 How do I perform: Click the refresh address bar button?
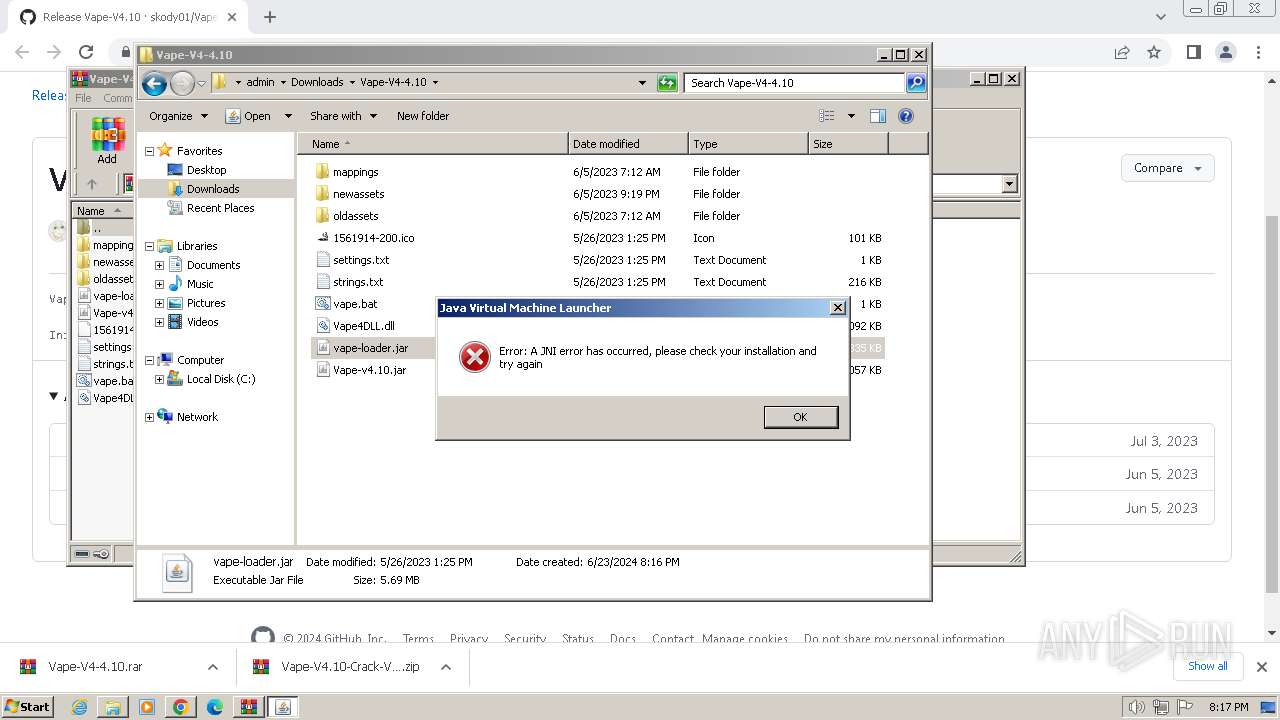coord(667,83)
